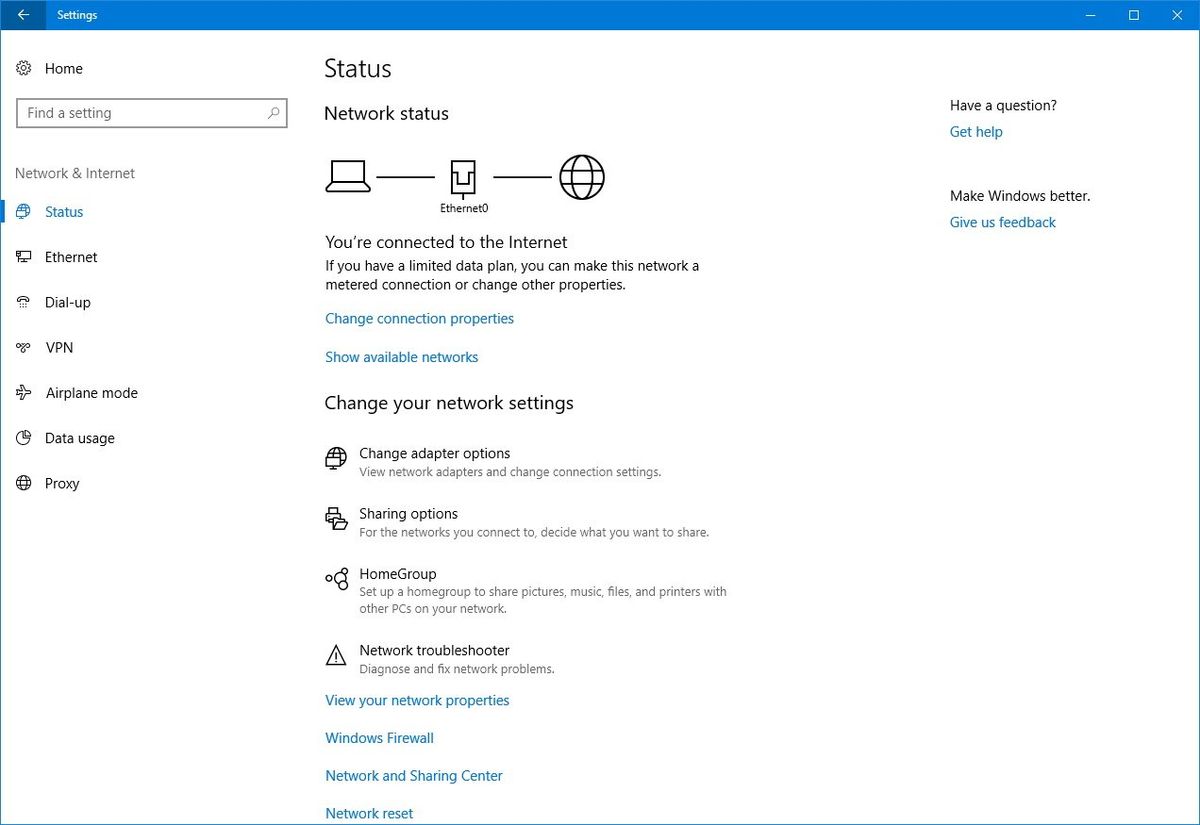Open View your network properties

point(417,700)
